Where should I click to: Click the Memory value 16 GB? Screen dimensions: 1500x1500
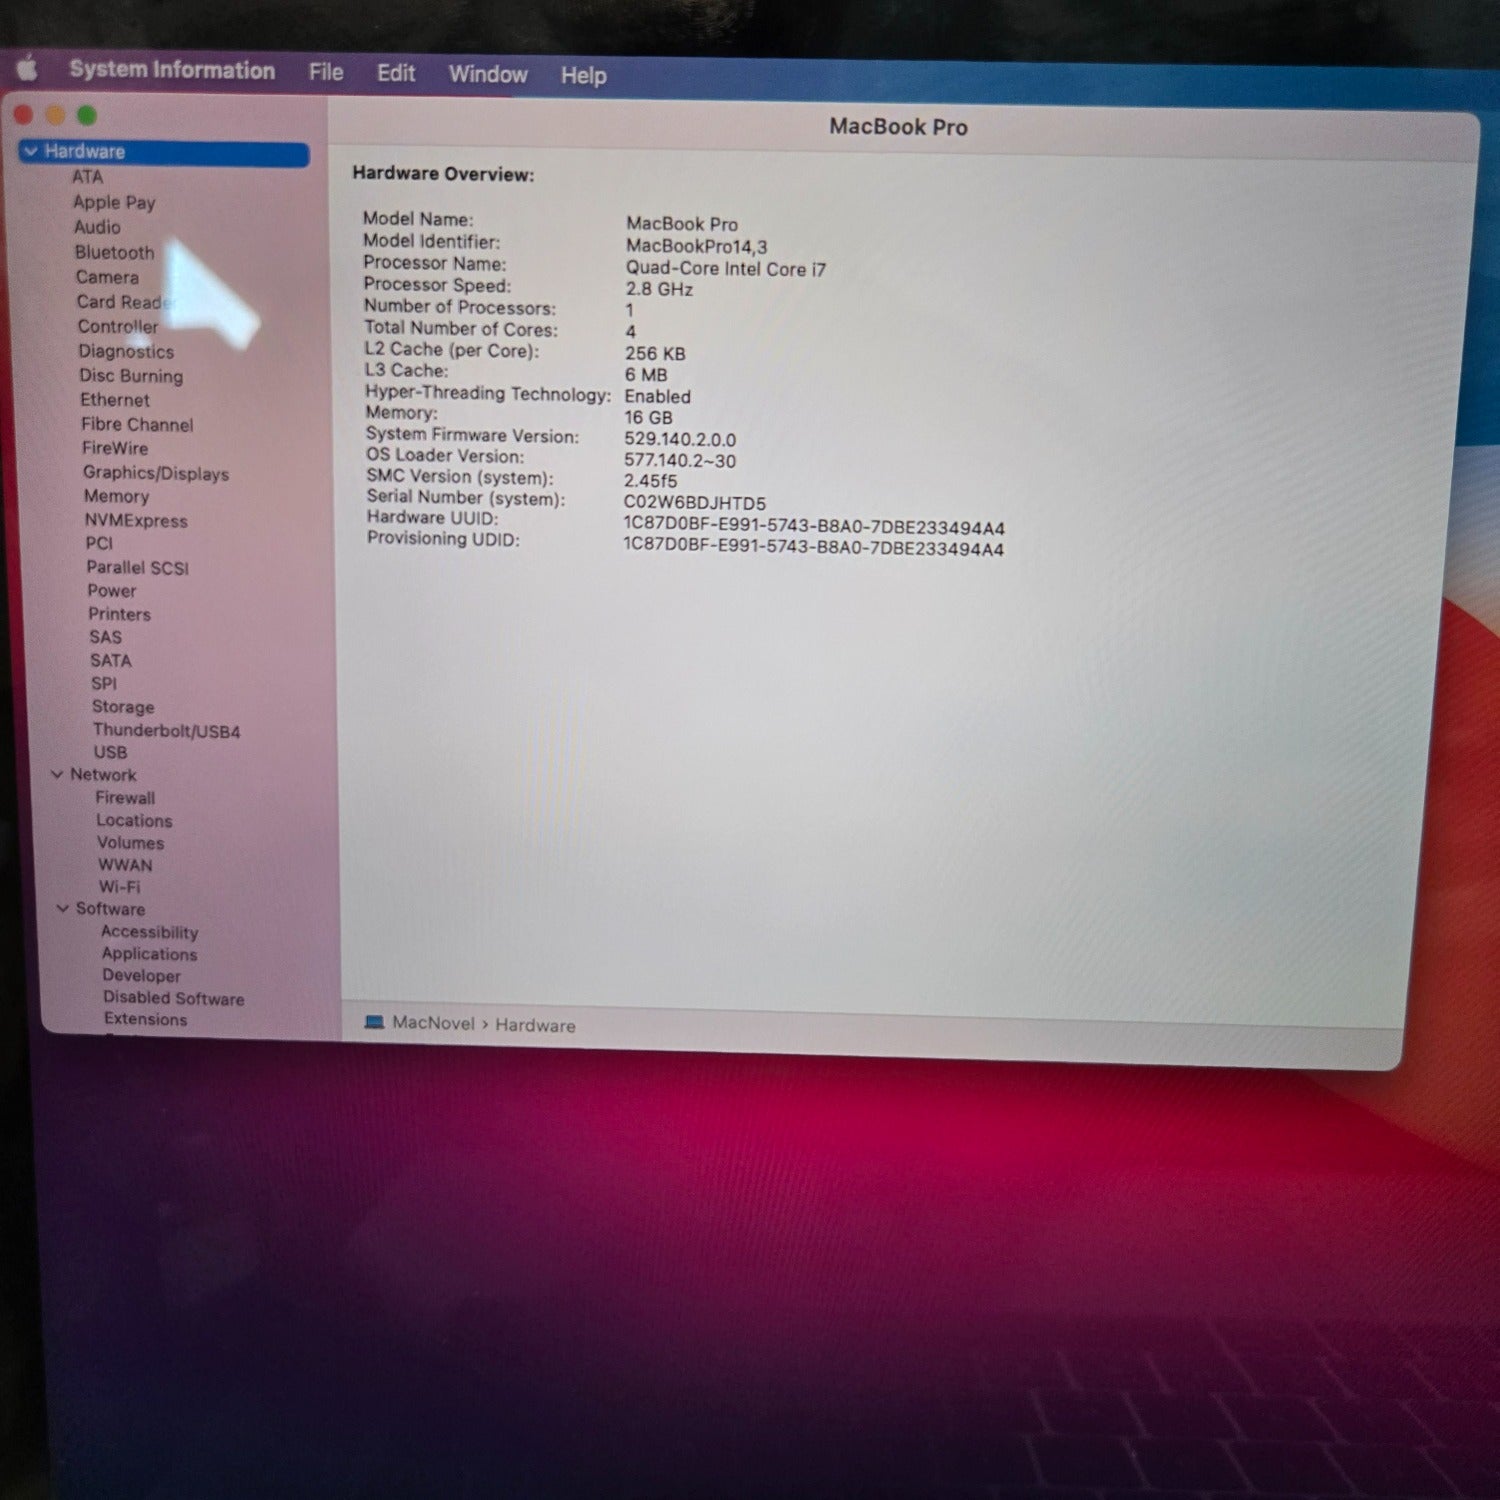648,418
